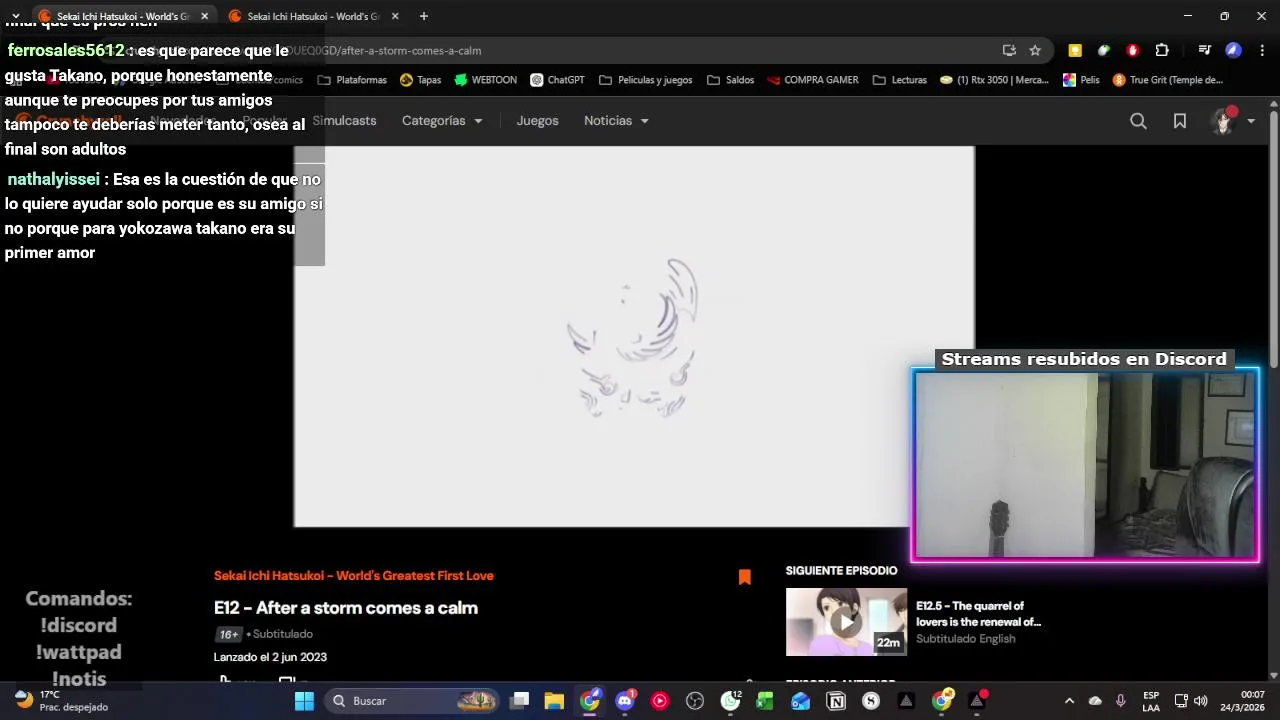Open the volume speaker tray icon
The image size is (1280, 720).
[1200, 701]
